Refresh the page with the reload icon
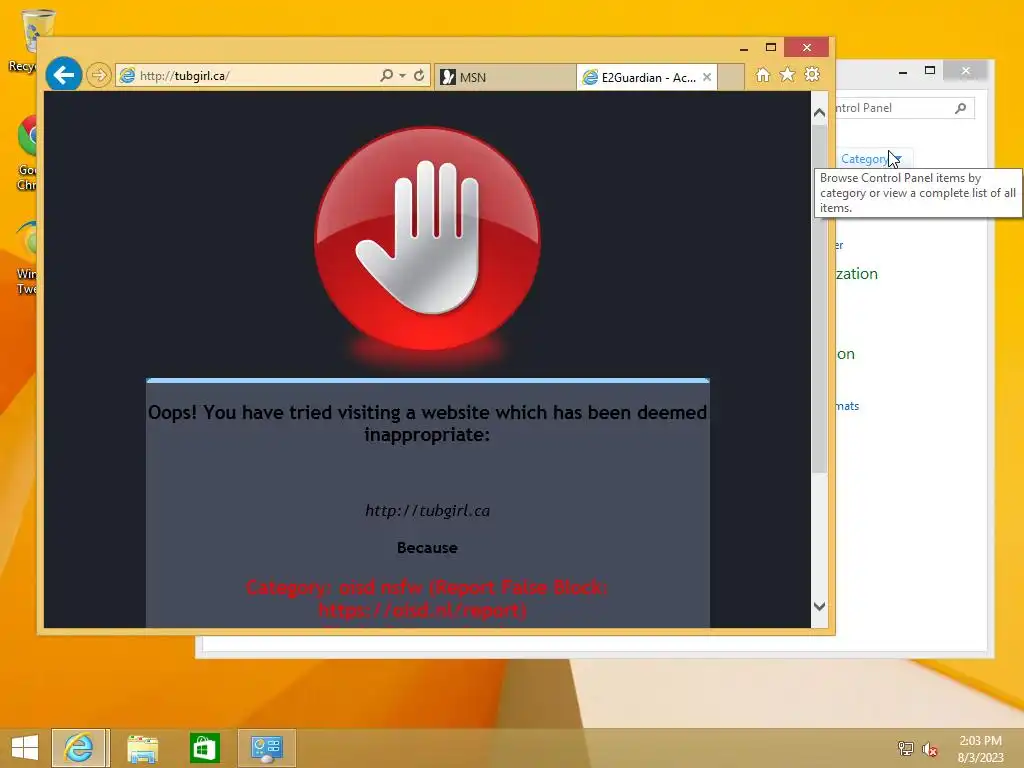 point(419,76)
